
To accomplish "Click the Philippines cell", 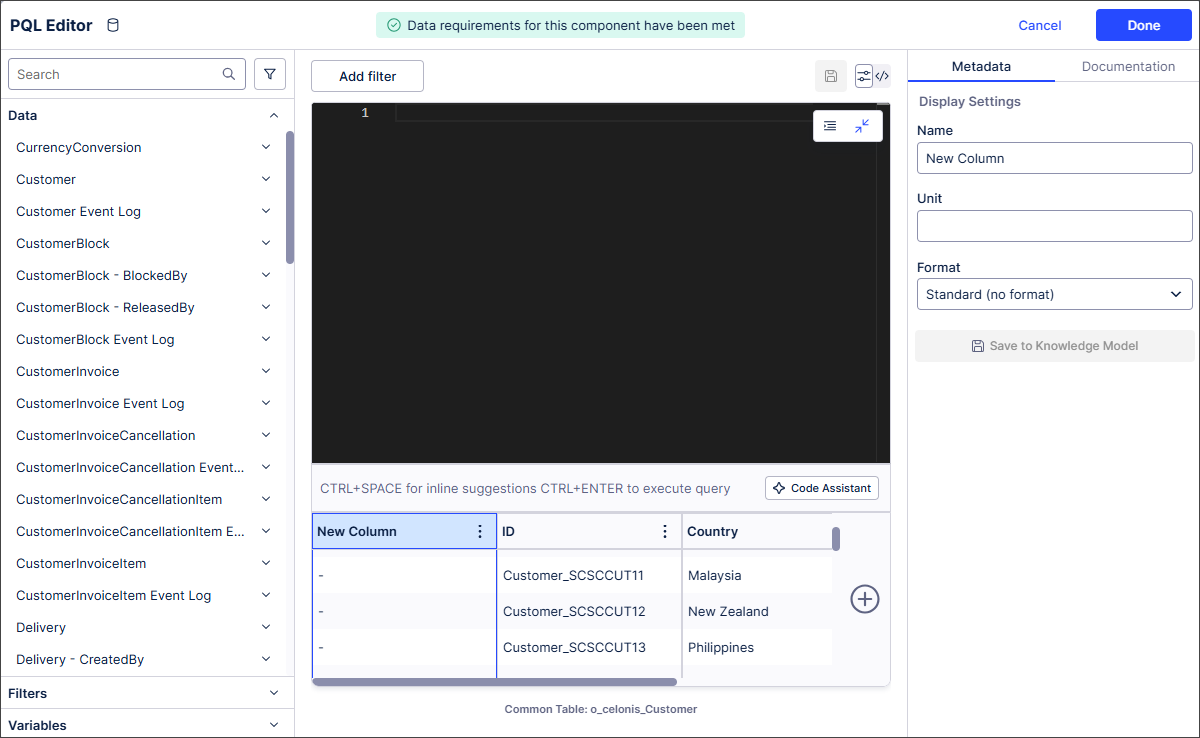I will click(757, 647).
